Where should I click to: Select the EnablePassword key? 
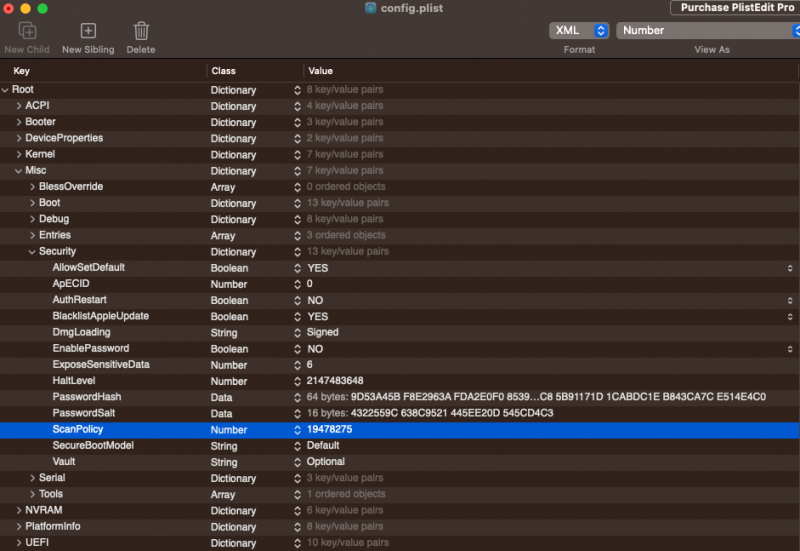pos(91,348)
